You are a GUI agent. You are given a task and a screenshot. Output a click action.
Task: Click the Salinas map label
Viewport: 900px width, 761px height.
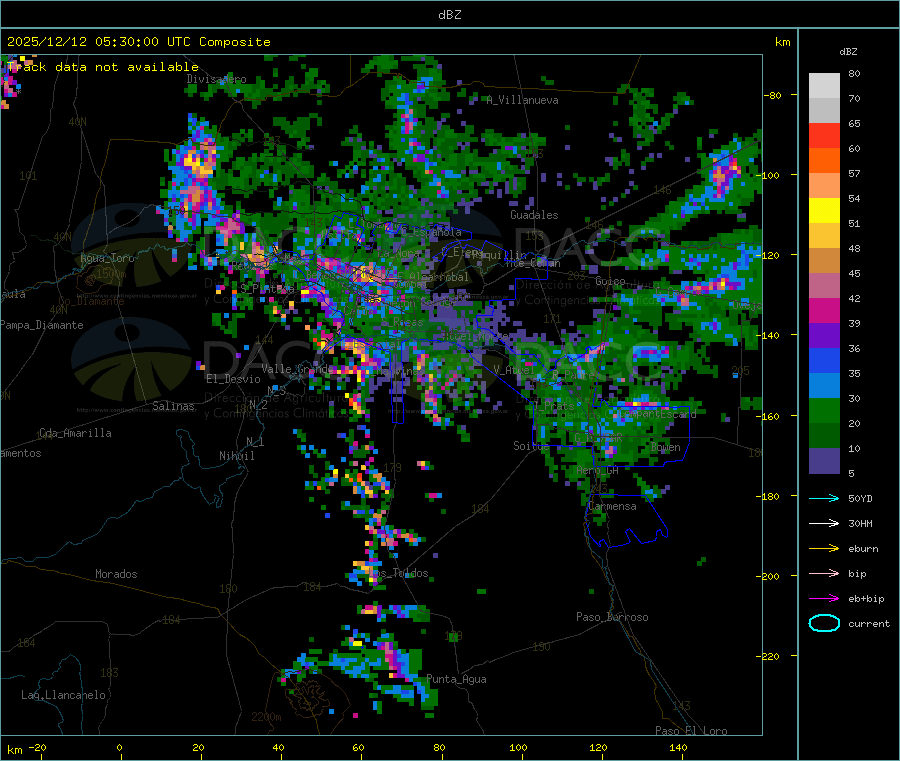pyautogui.click(x=173, y=406)
